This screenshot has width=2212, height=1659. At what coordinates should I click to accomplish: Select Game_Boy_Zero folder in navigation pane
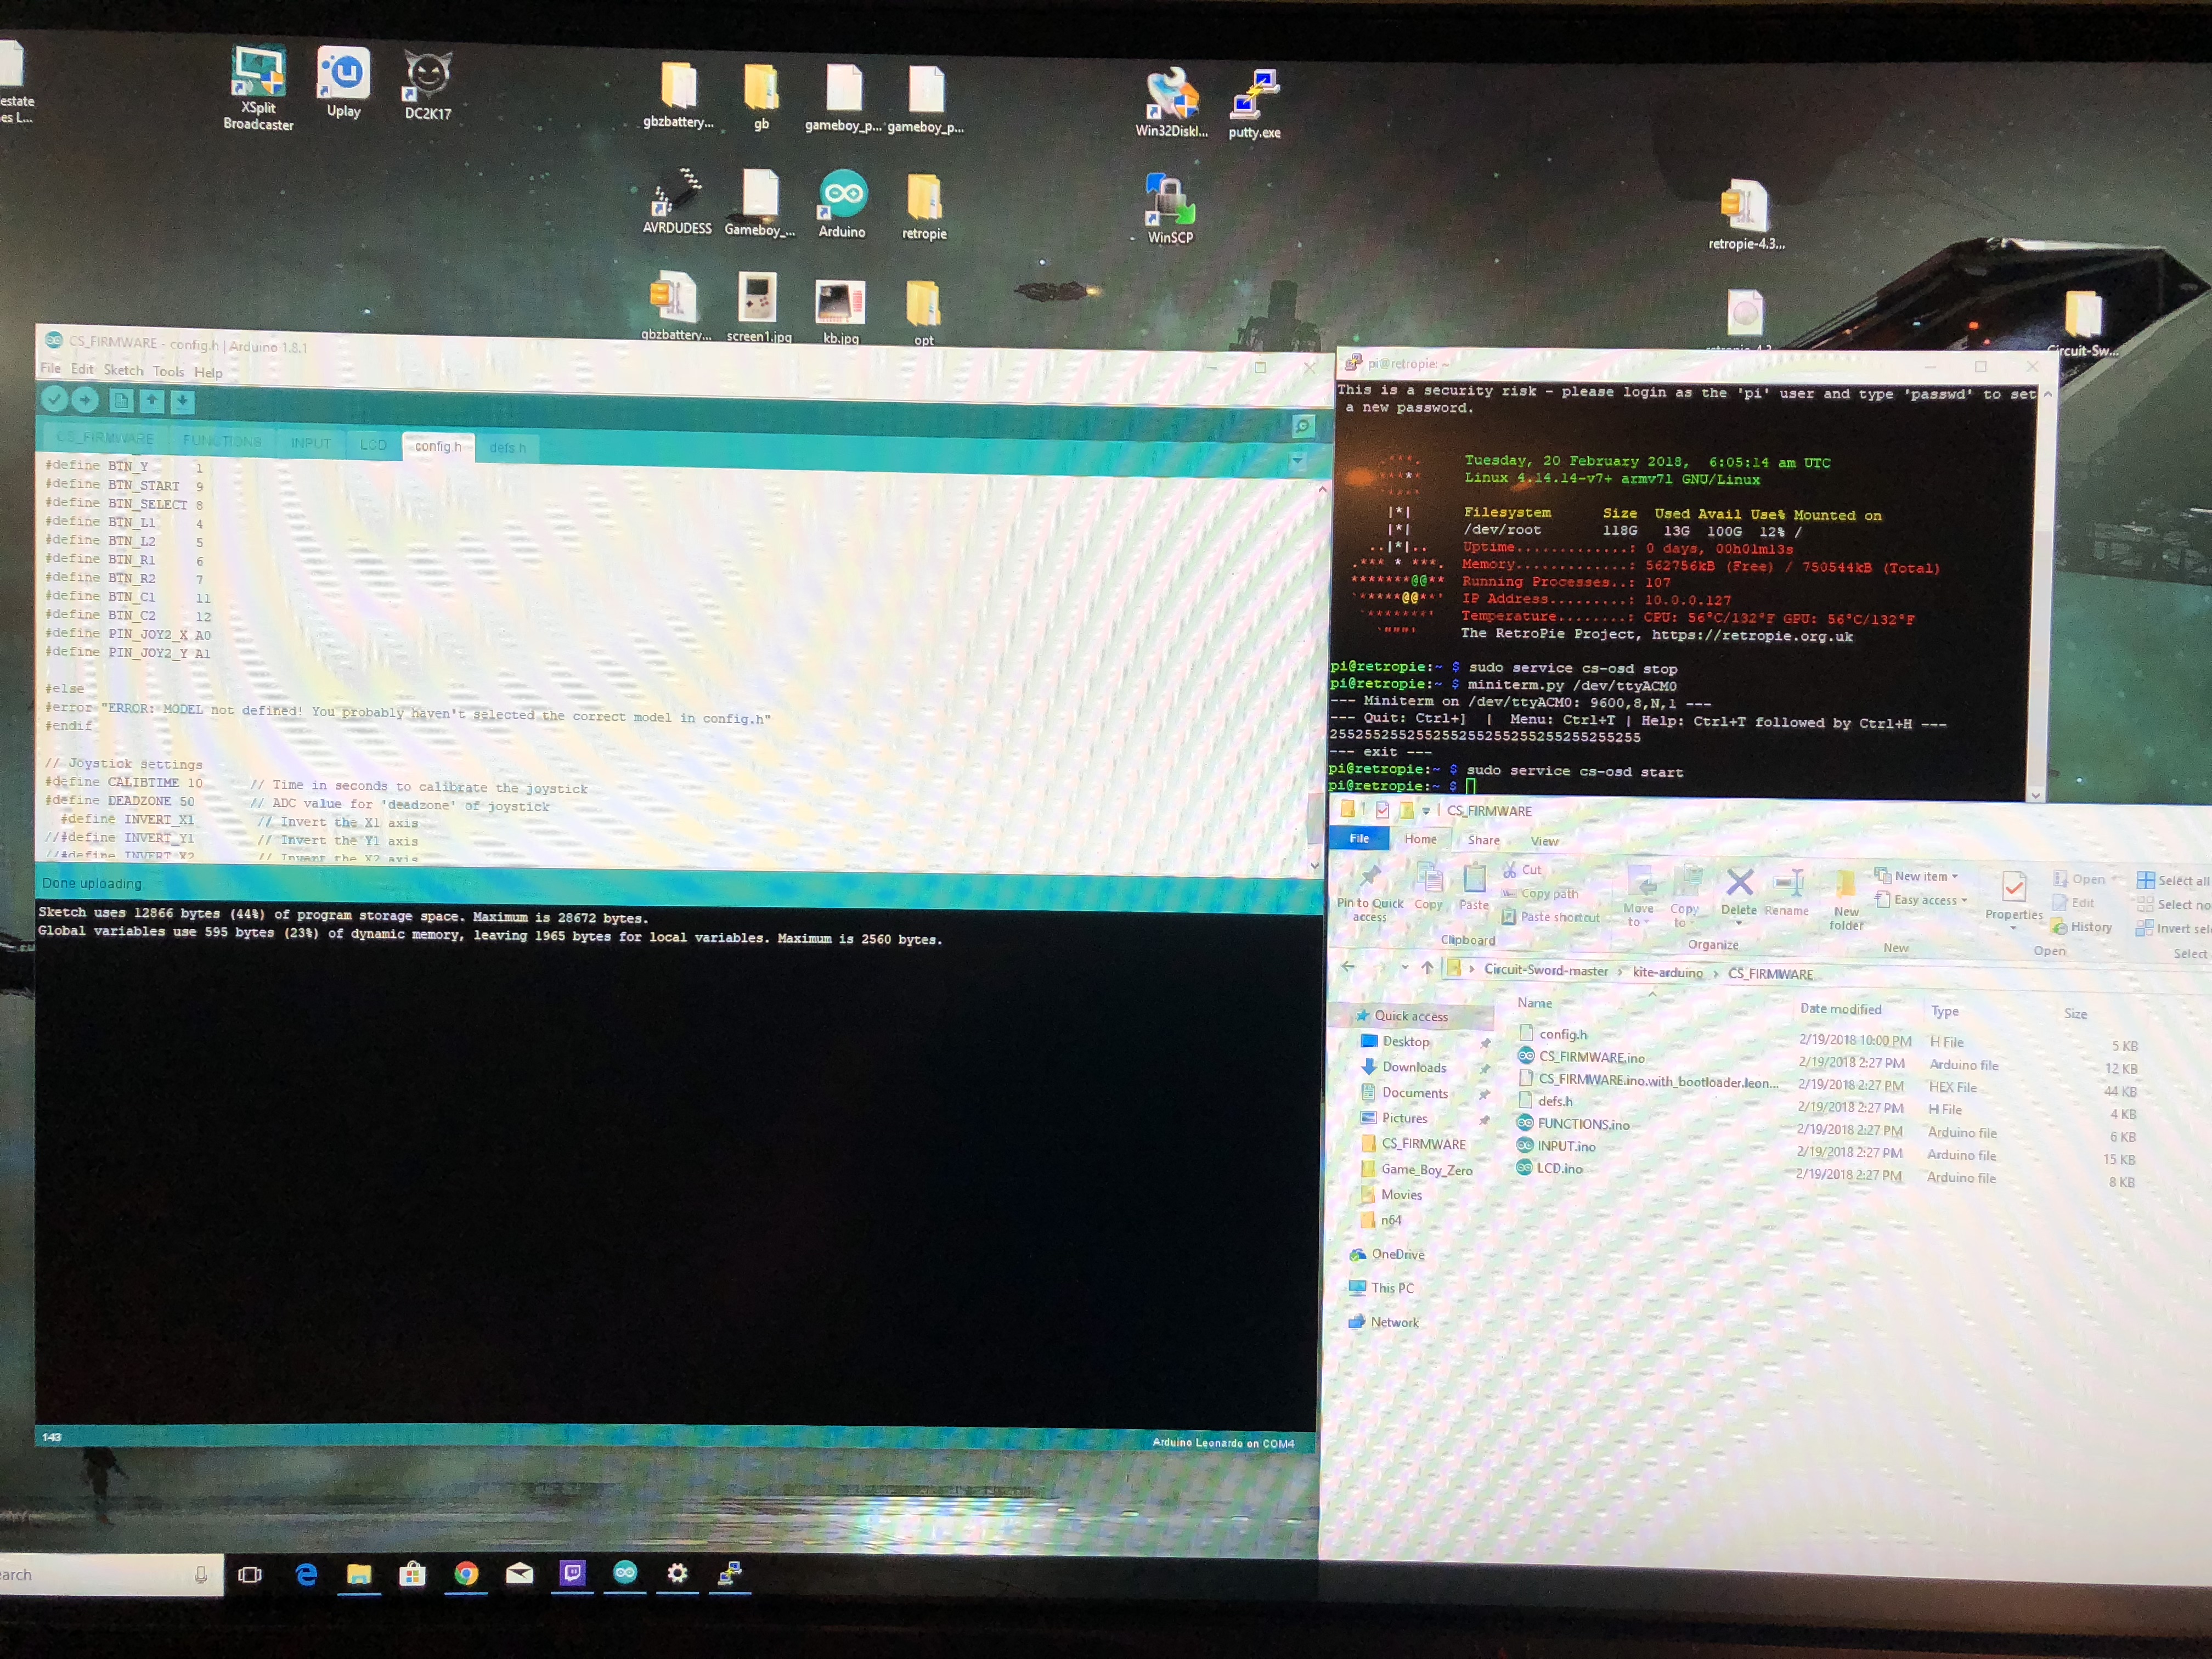point(1417,1169)
